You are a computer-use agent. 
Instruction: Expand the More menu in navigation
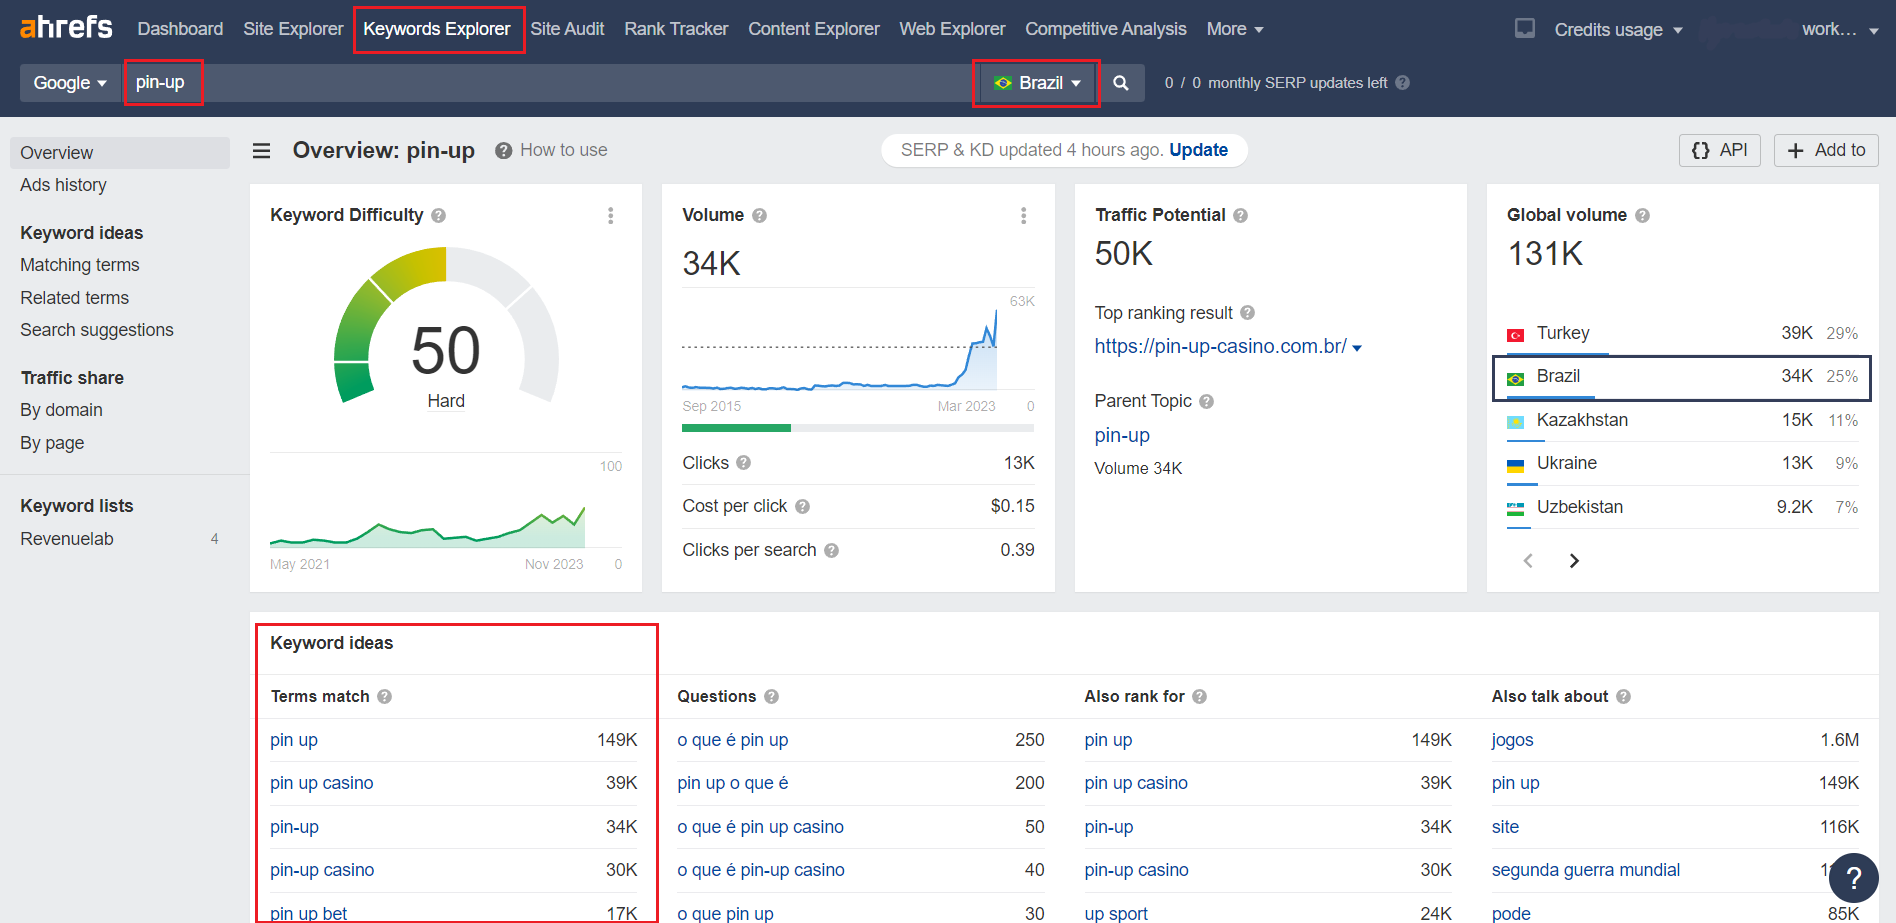tap(1235, 29)
